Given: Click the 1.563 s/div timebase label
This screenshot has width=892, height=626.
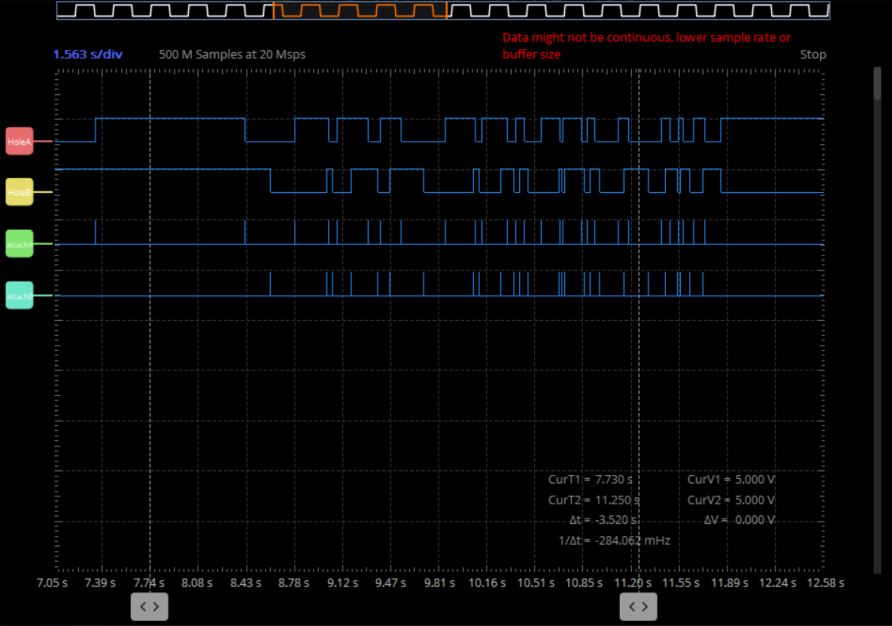Looking at the screenshot, I should [87, 54].
